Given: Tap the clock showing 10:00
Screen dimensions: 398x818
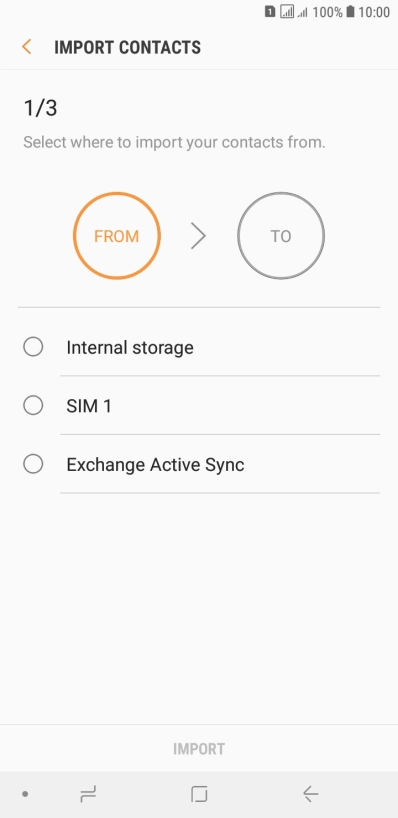Looking at the screenshot, I should [374, 12].
